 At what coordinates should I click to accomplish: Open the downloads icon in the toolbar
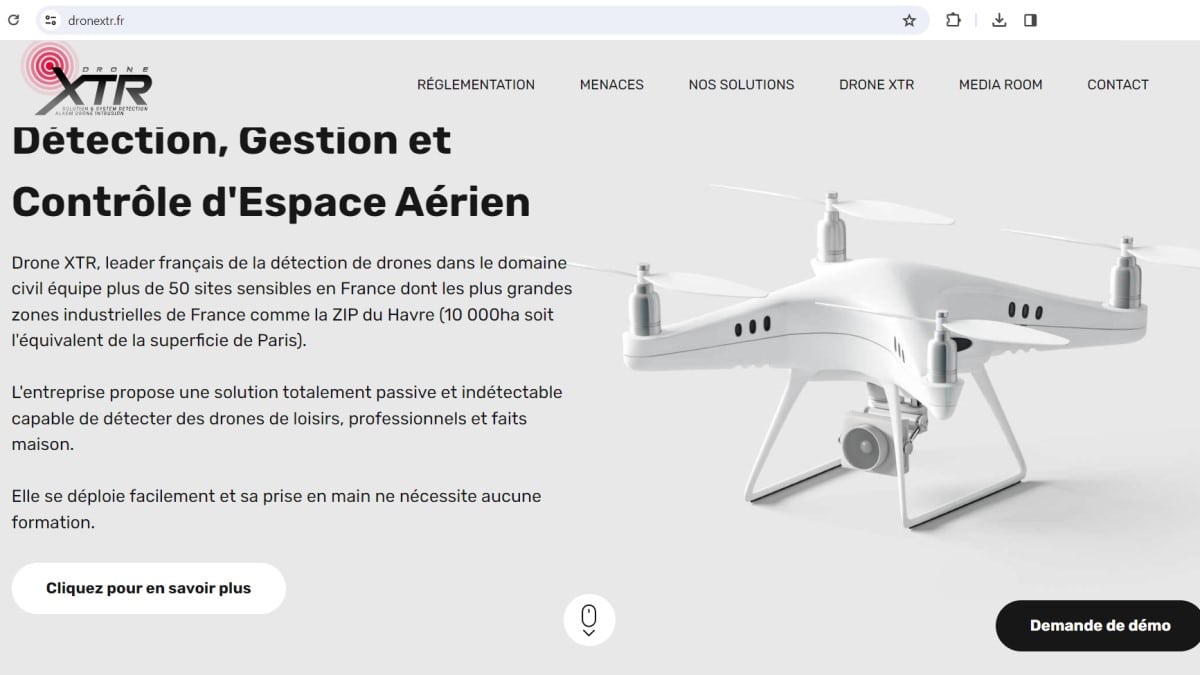click(x=999, y=20)
